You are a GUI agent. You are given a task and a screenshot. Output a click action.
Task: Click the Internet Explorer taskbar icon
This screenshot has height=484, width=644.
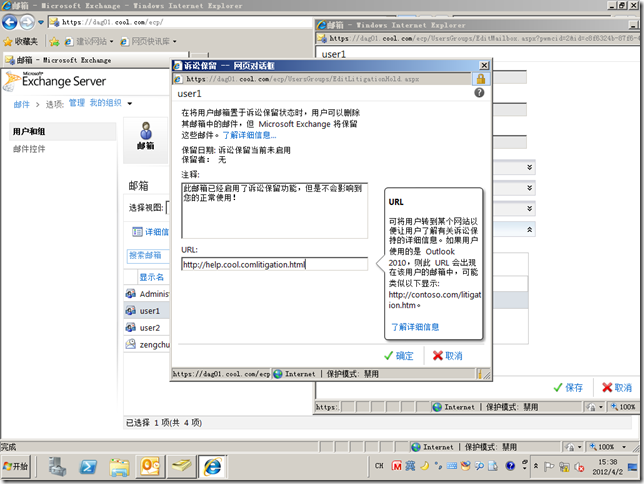coord(211,466)
